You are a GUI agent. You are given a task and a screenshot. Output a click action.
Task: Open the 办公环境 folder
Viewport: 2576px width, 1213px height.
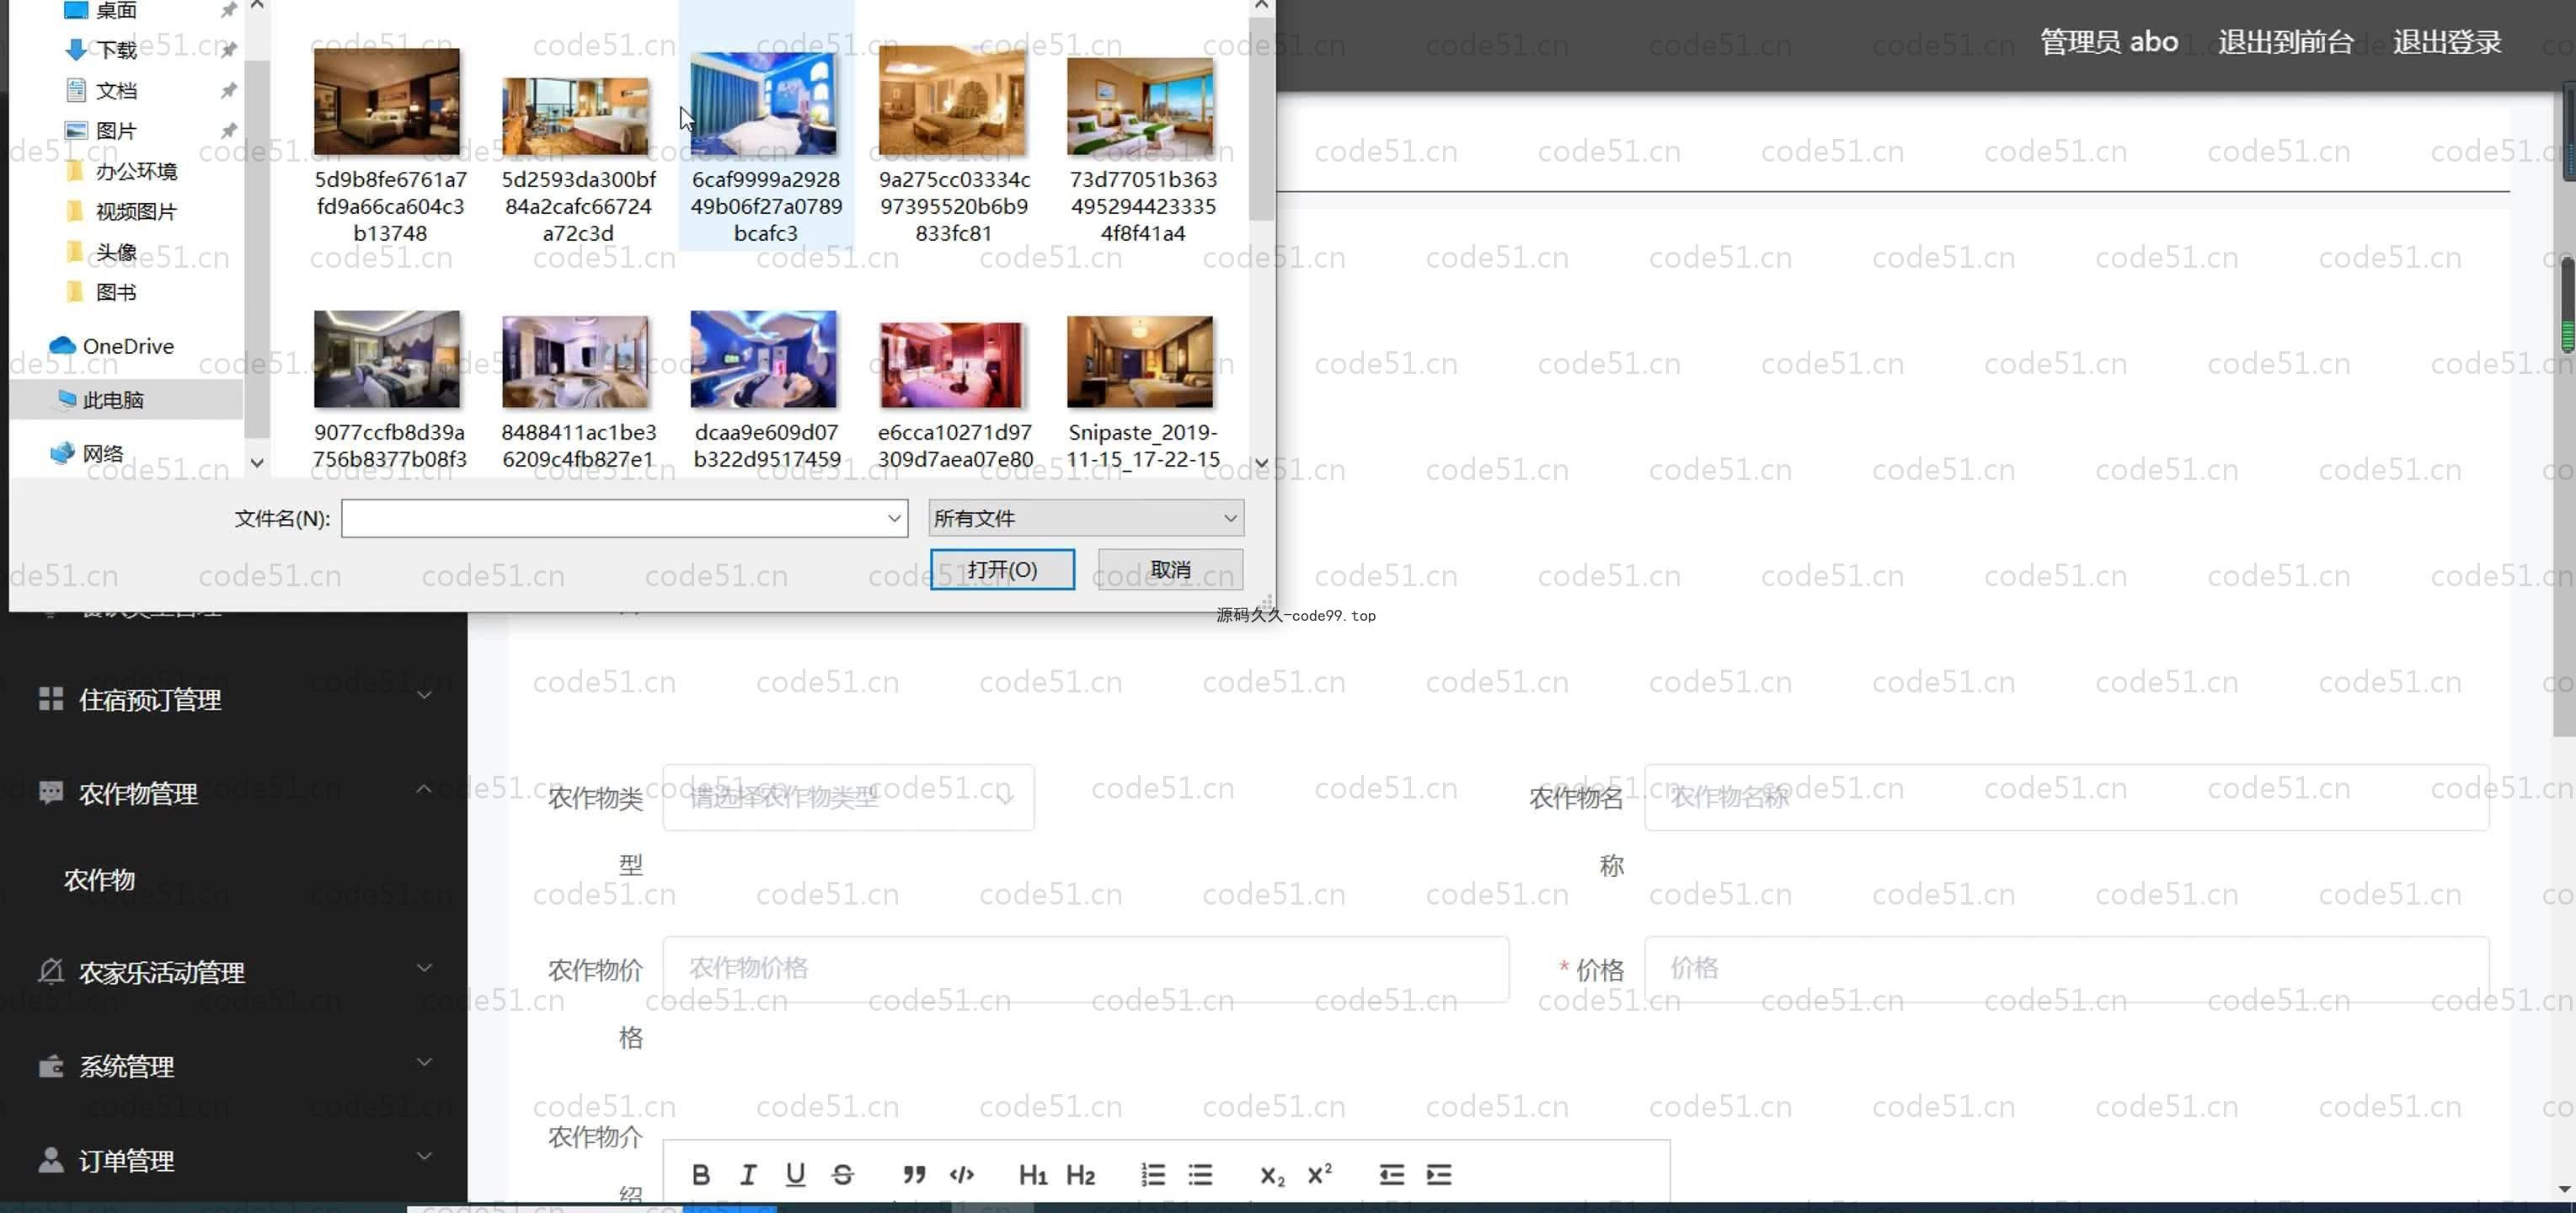(136, 171)
